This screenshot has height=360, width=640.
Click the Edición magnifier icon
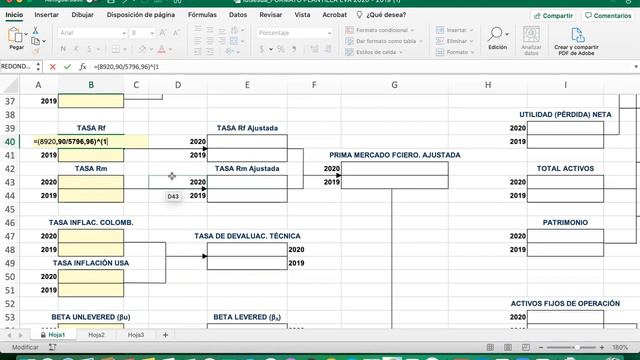pyautogui.click(x=496, y=33)
